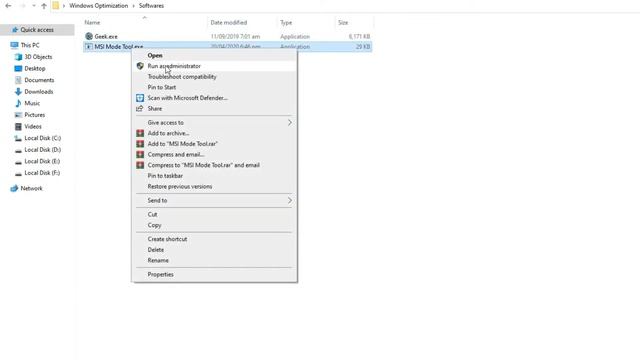This screenshot has width=640, height=360.
Task: Select Network in navigation pane
Action: pos(31,188)
